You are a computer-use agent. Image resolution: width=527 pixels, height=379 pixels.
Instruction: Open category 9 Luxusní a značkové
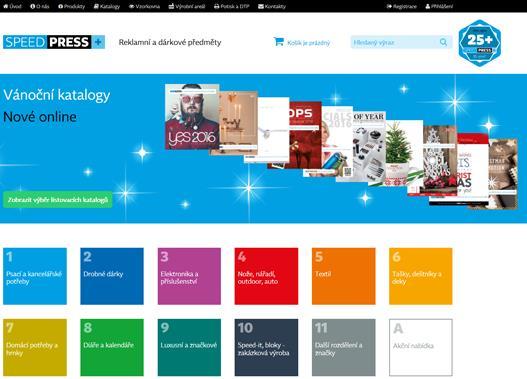(189, 347)
